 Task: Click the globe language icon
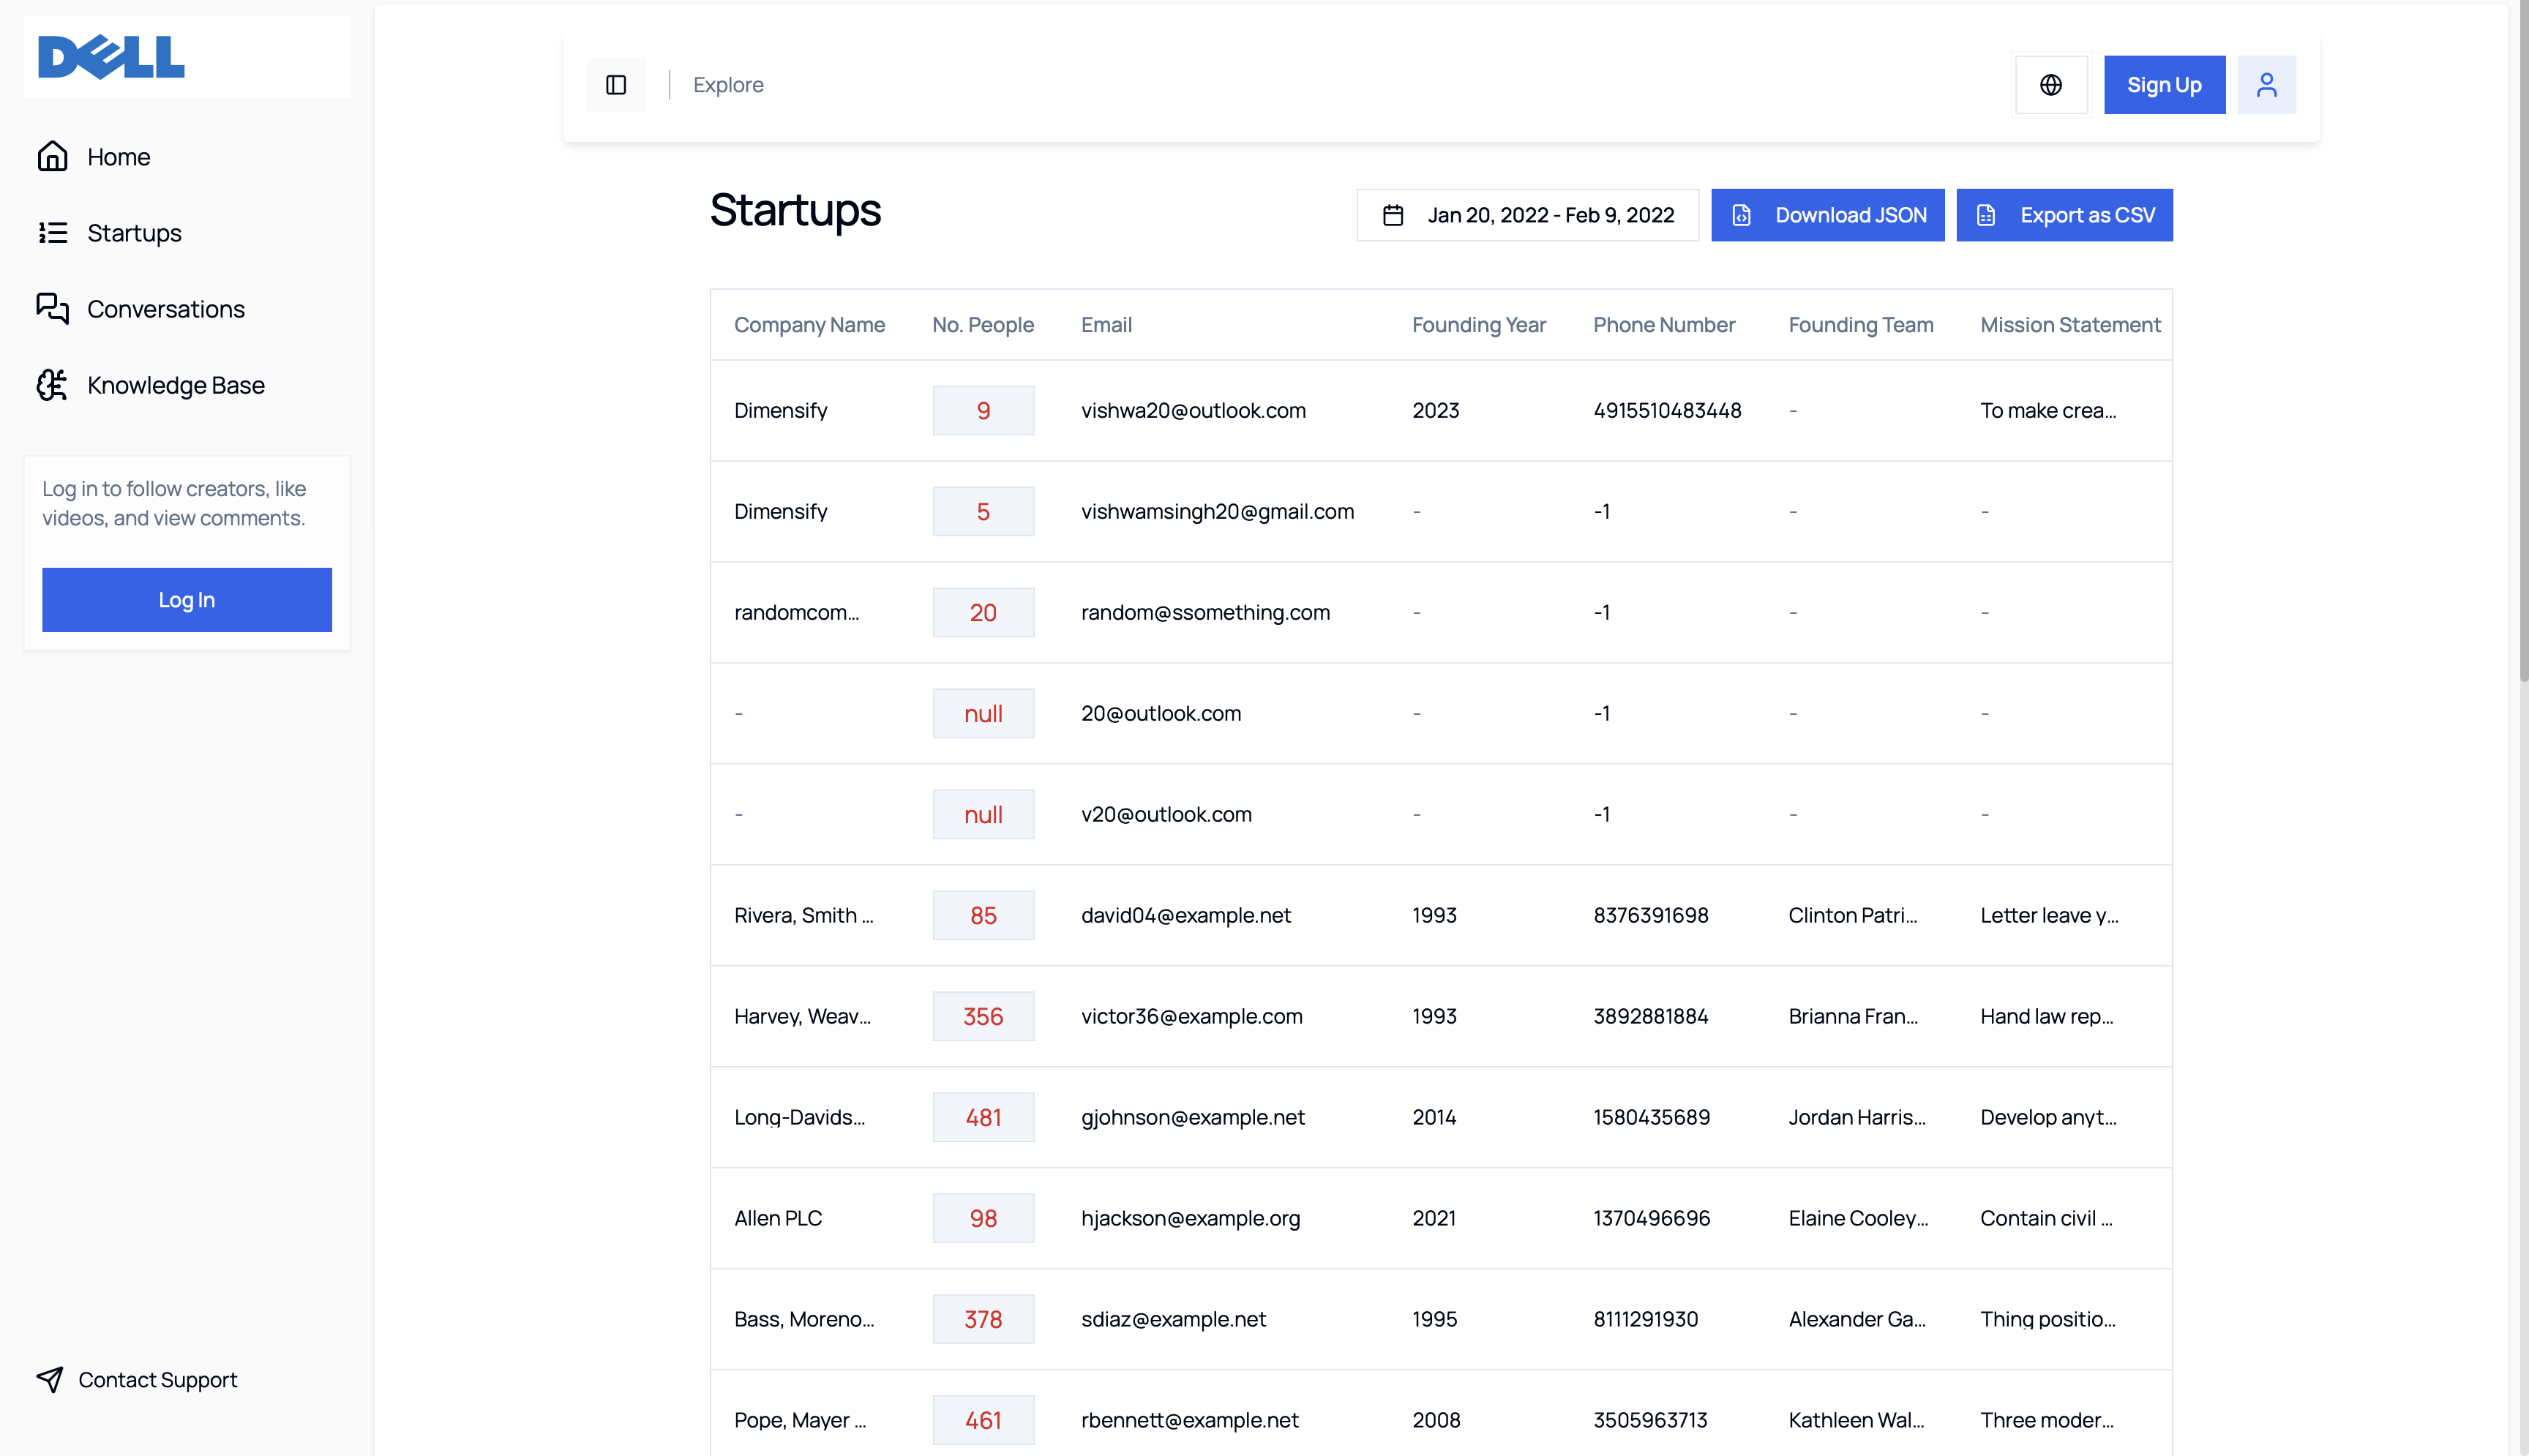coord(2051,85)
